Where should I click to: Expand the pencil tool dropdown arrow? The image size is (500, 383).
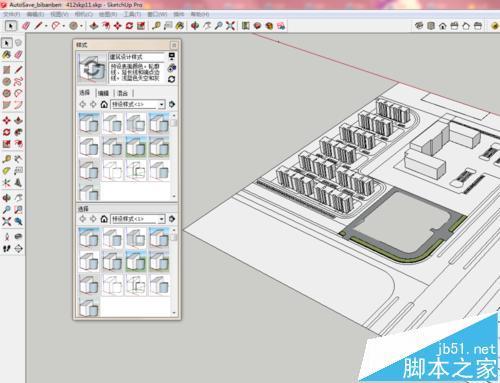[x=46, y=26]
